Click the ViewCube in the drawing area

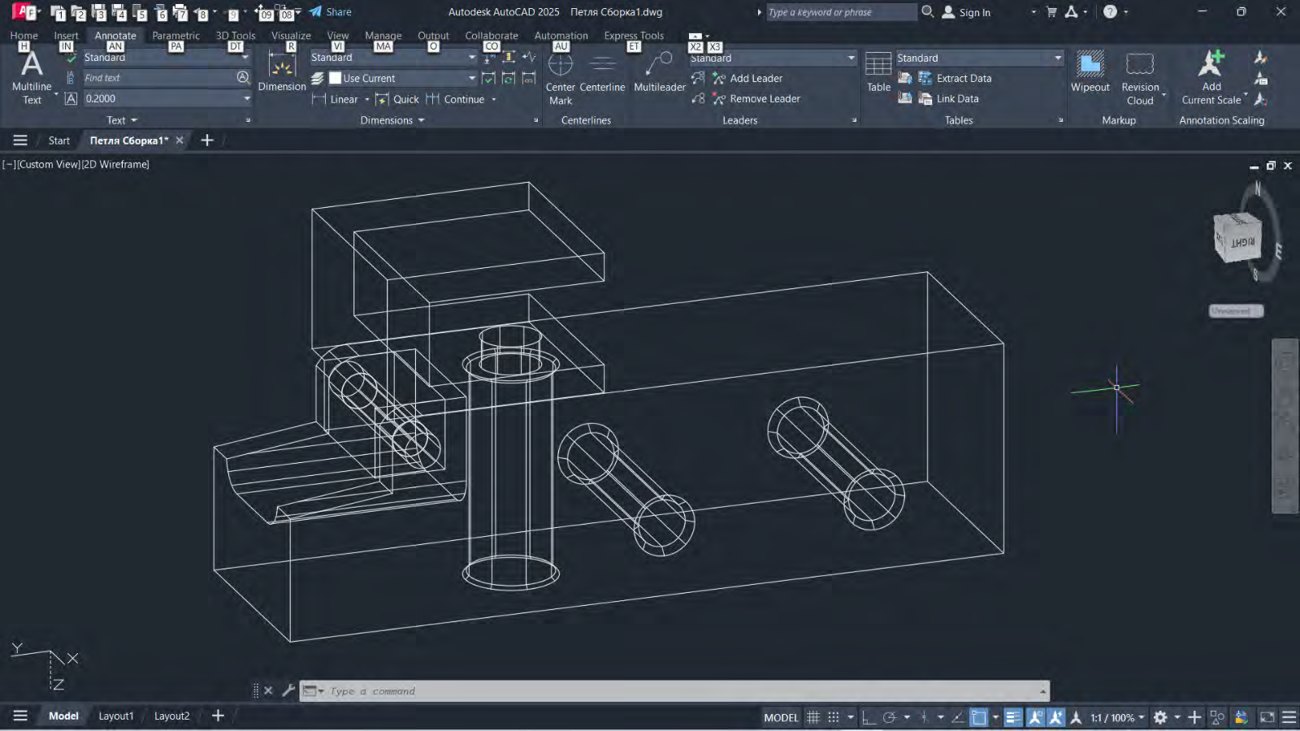pyautogui.click(x=1237, y=238)
